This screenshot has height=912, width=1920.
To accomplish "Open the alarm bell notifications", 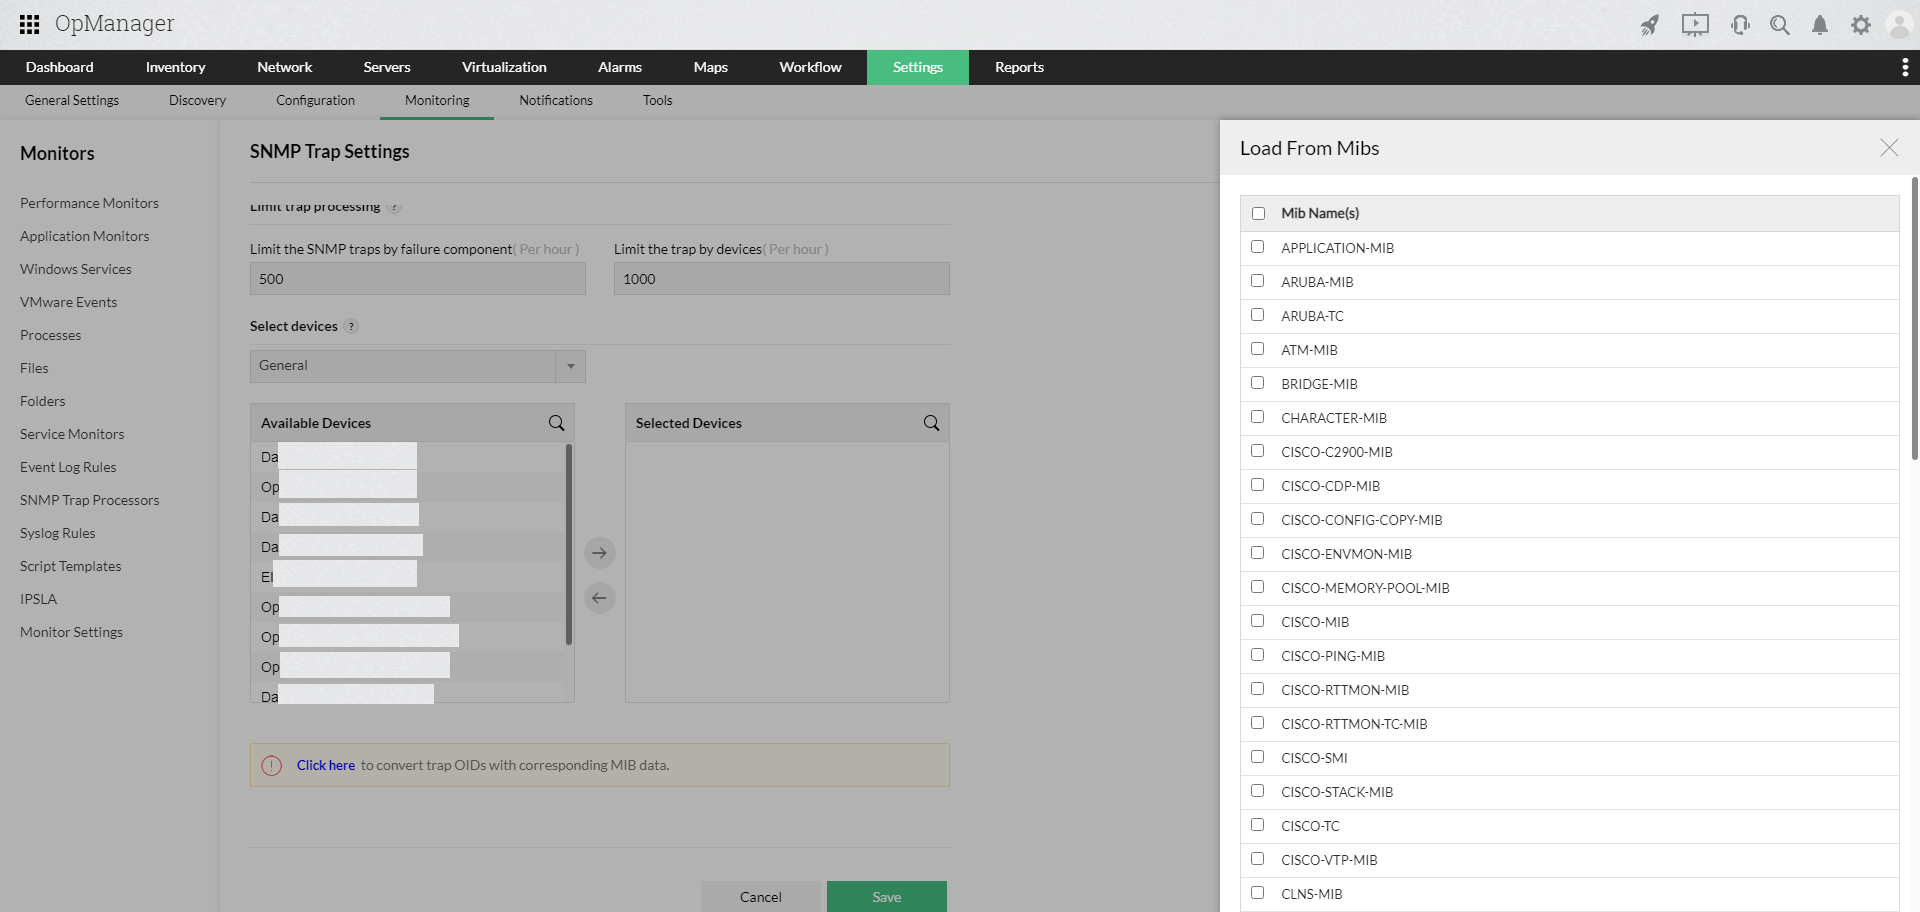I will (x=1820, y=25).
